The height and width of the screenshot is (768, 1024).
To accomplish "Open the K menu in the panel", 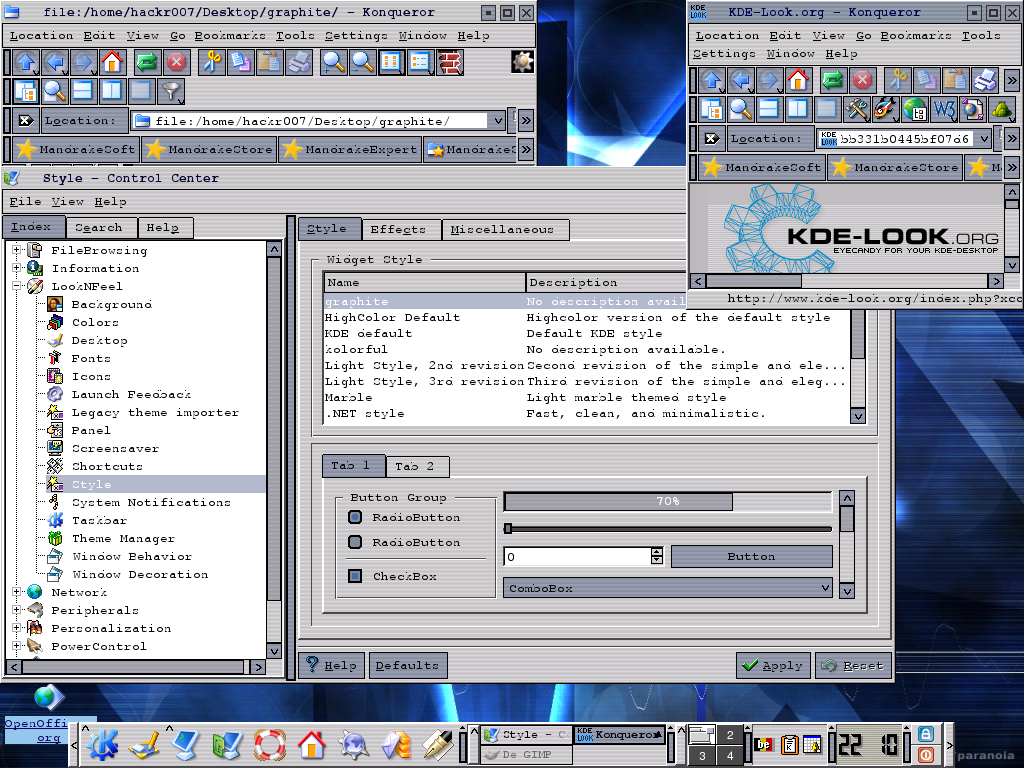I will pos(103,744).
